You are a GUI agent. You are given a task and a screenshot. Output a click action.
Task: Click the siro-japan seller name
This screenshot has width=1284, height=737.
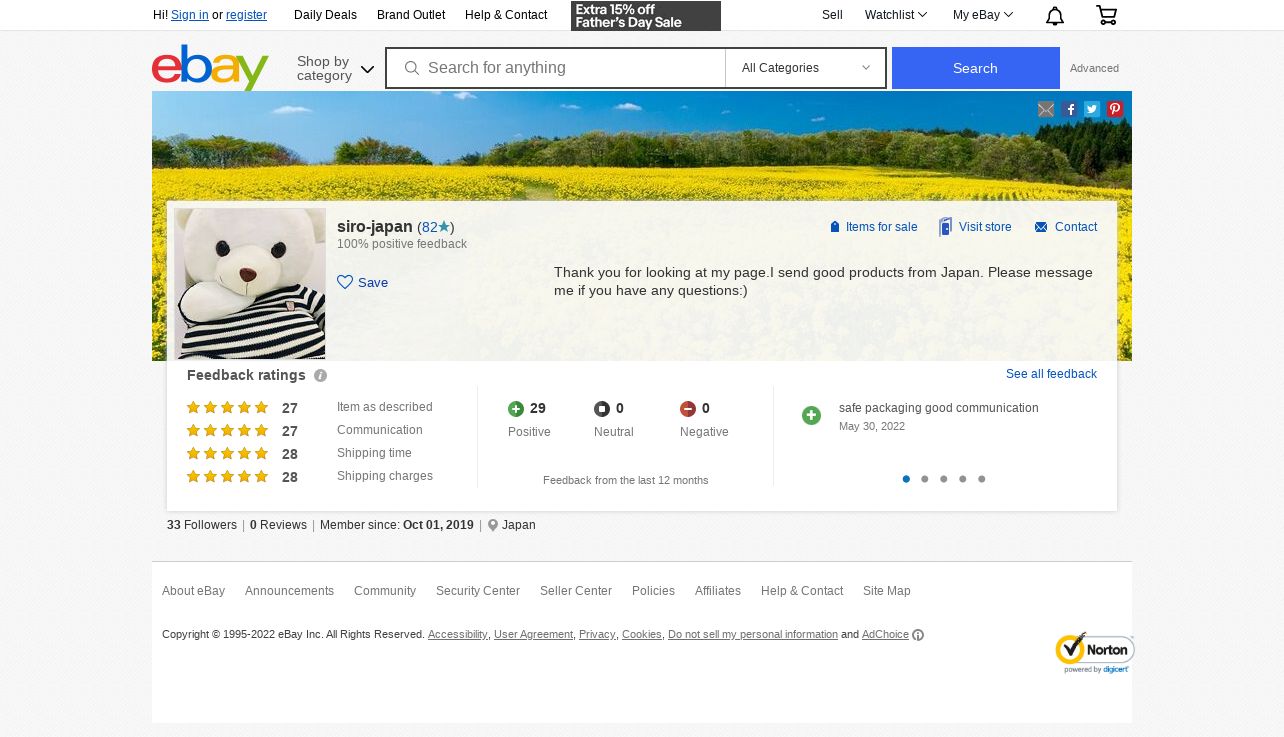374,227
